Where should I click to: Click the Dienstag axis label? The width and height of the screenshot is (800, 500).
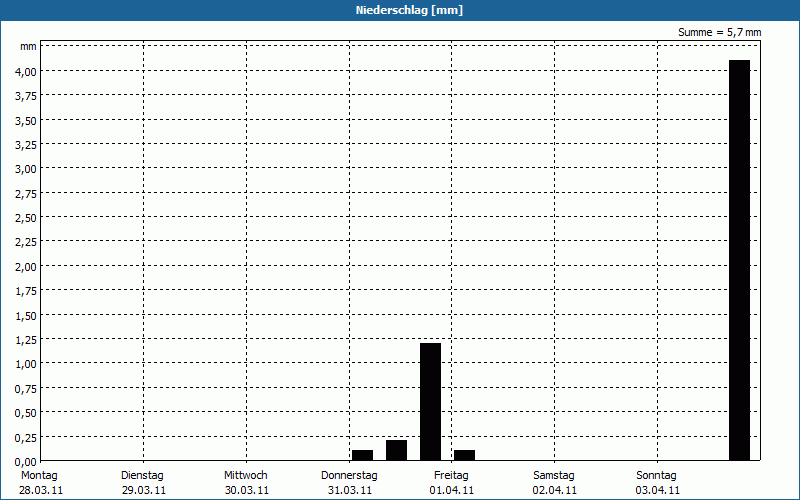(x=142, y=476)
